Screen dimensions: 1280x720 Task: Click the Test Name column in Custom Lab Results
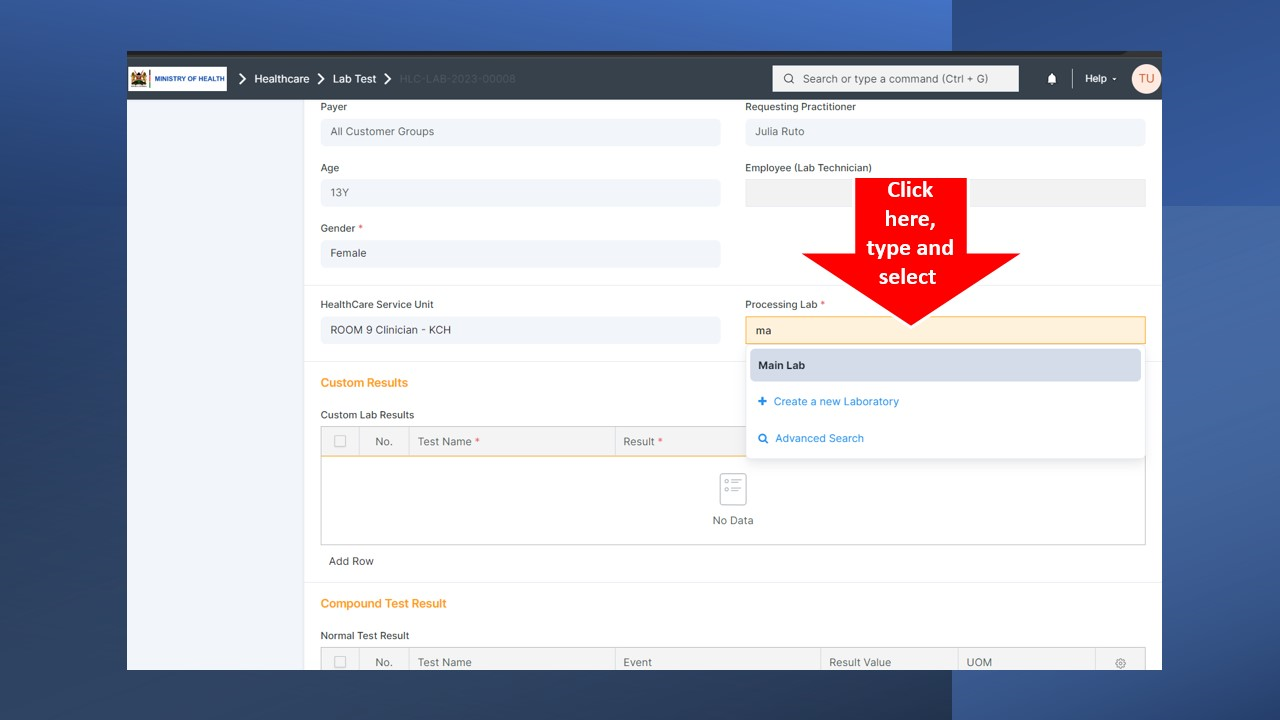coord(512,441)
